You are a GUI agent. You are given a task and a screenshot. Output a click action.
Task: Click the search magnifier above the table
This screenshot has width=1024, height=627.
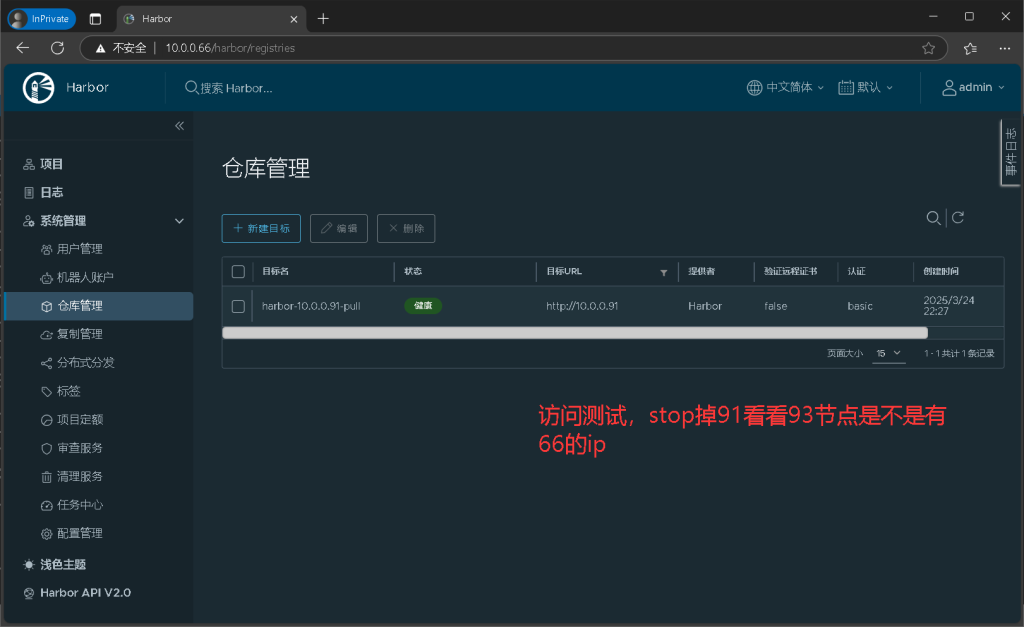click(933, 218)
